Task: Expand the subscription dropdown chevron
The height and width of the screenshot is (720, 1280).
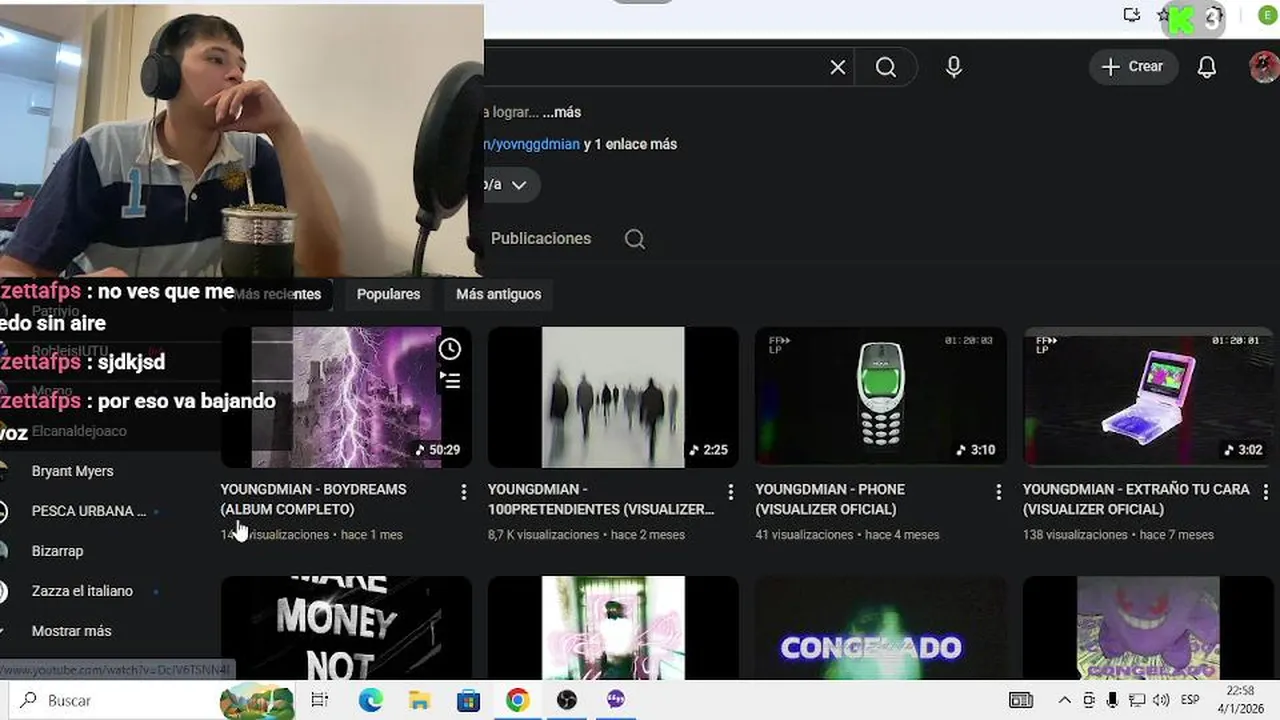Action: click(x=519, y=185)
